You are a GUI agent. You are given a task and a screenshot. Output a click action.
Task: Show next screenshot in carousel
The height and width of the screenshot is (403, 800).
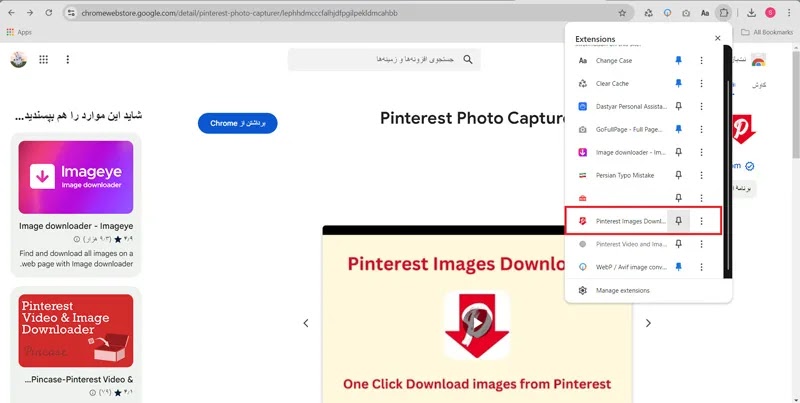click(648, 323)
